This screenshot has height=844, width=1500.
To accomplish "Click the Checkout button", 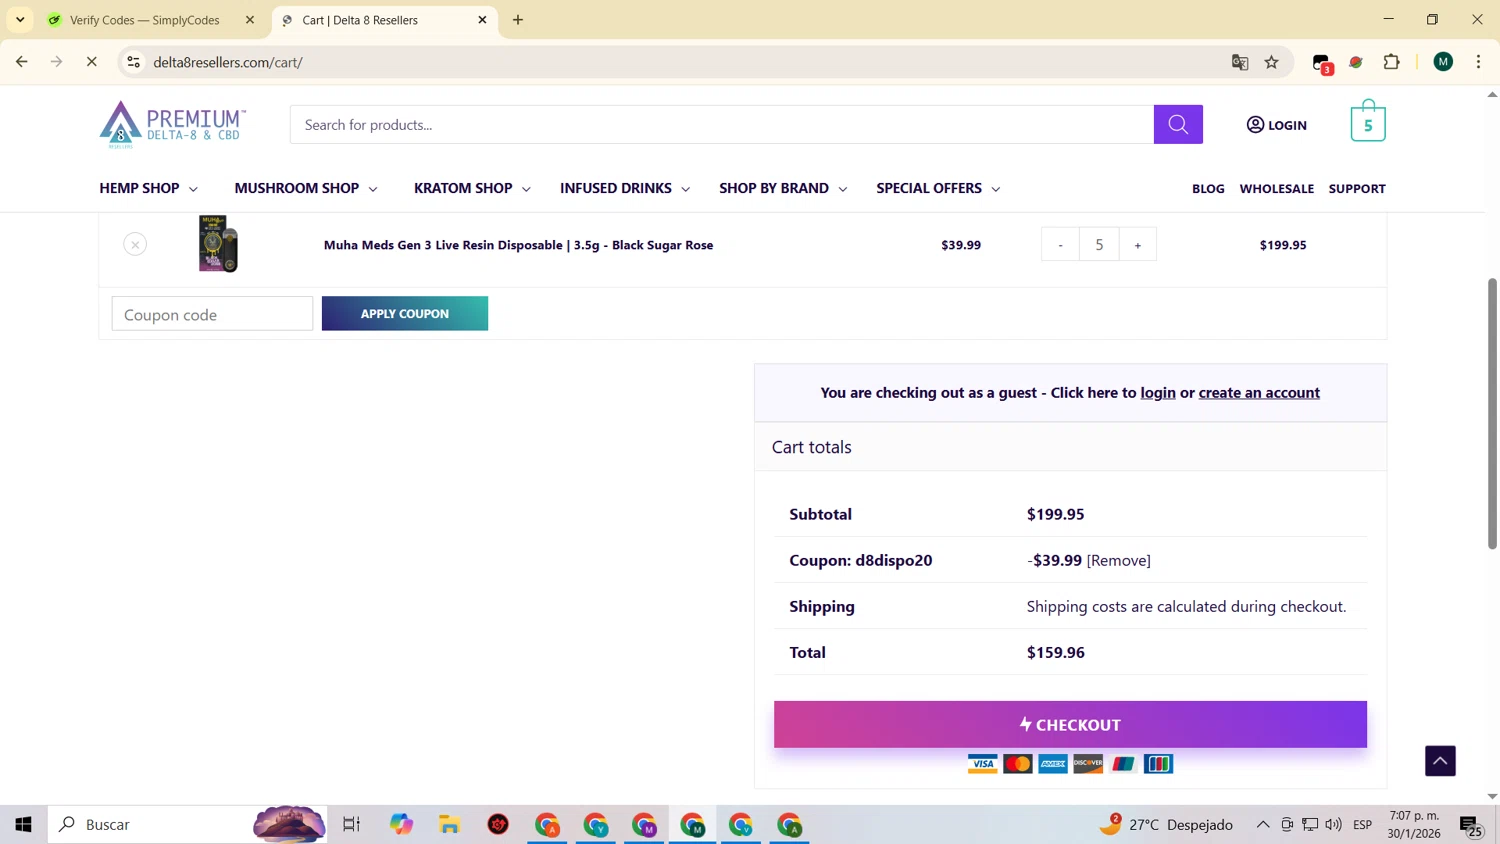I will pos(1070,724).
